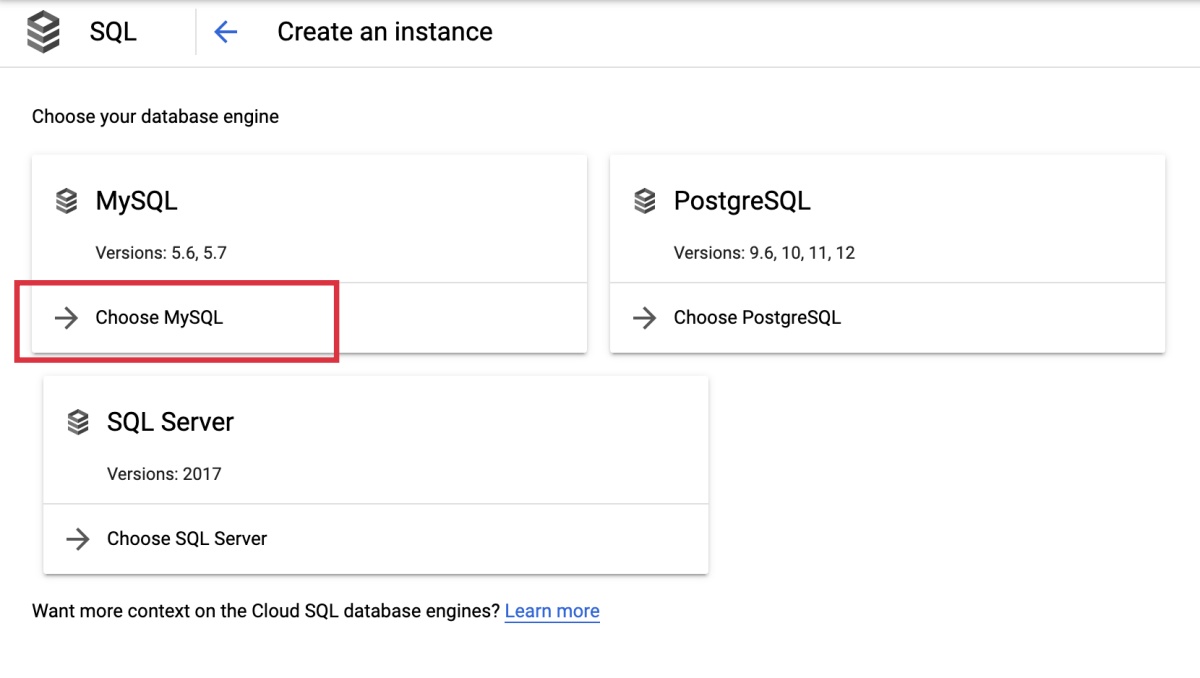Click the Choose your database engine label
1200x678 pixels.
point(155,116)
